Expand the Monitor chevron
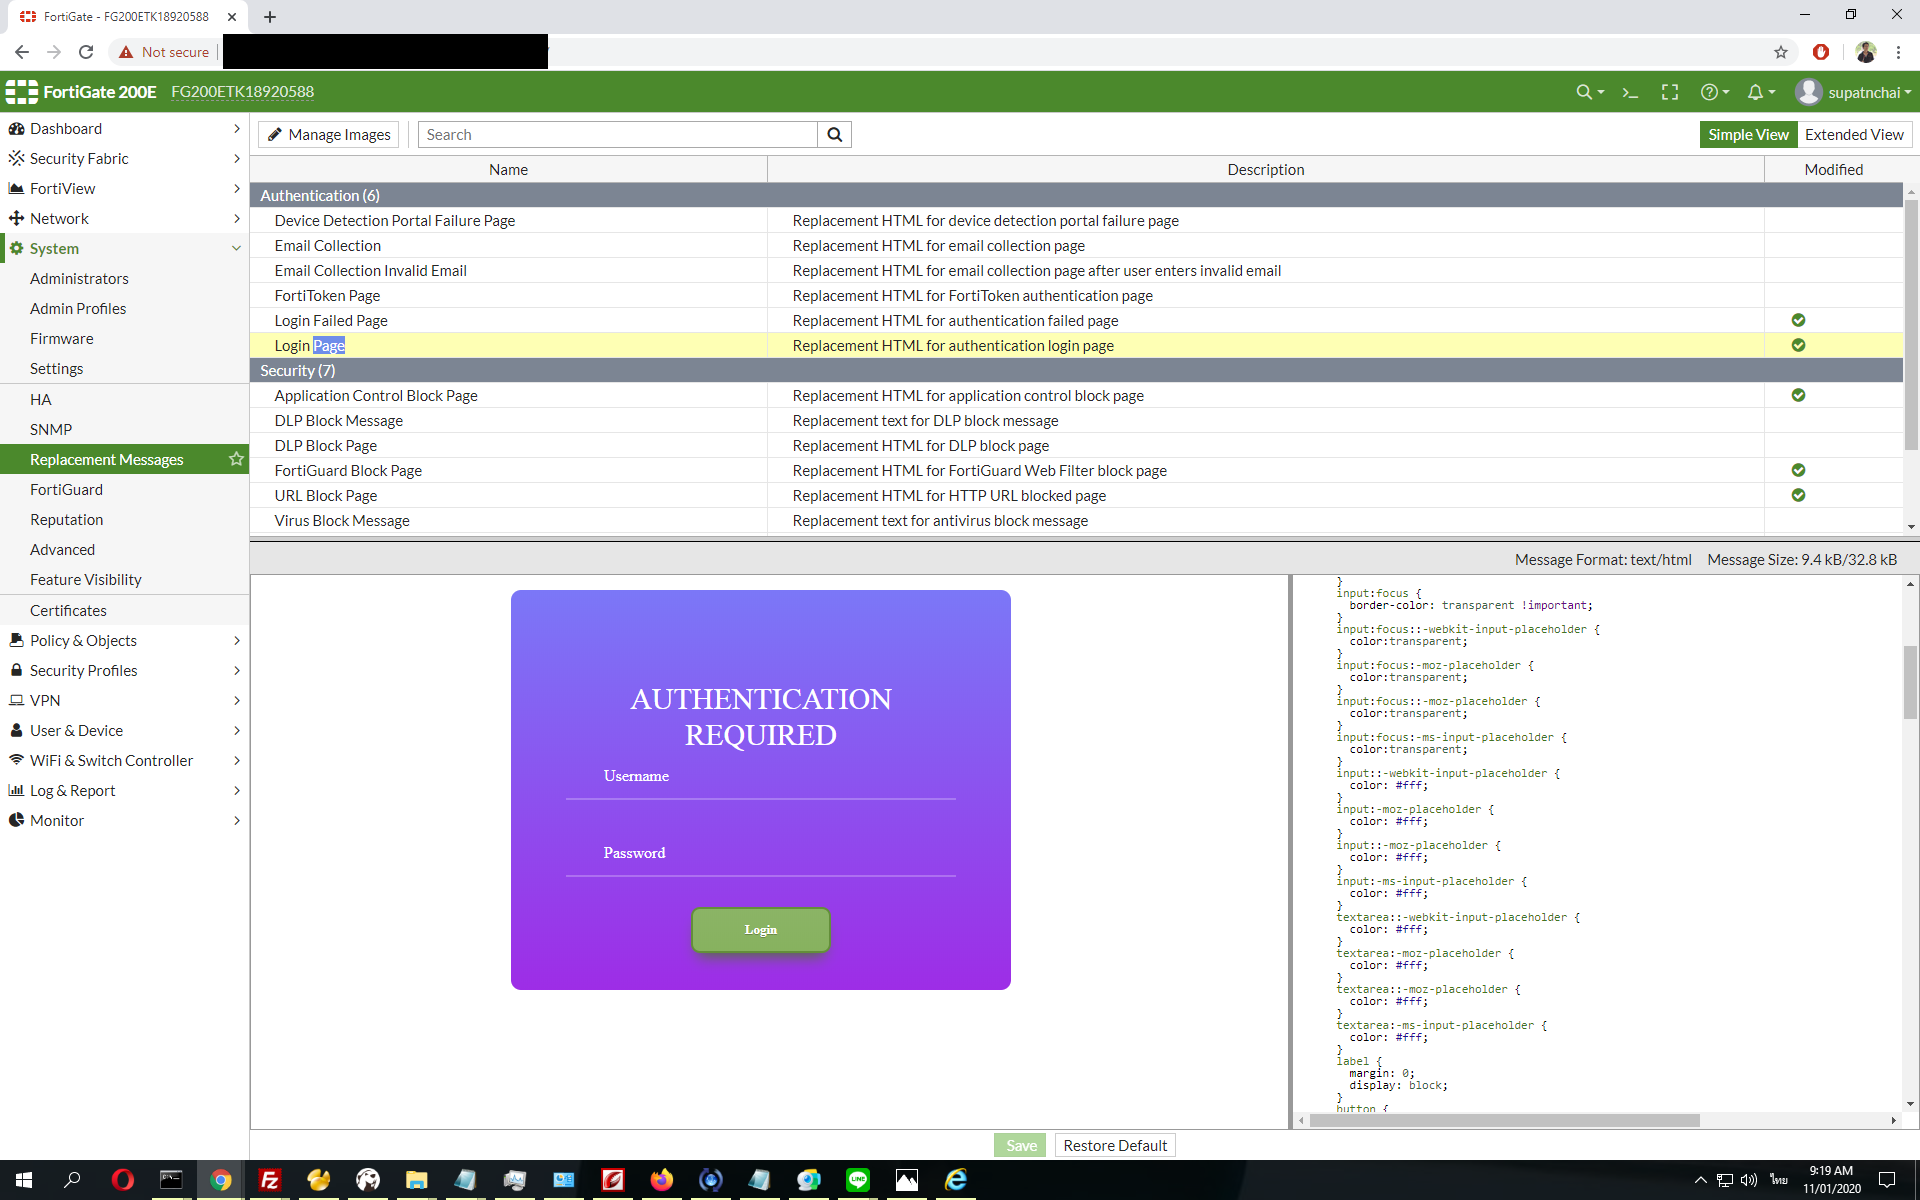The image size is (1920, 1200). point(236,821)
